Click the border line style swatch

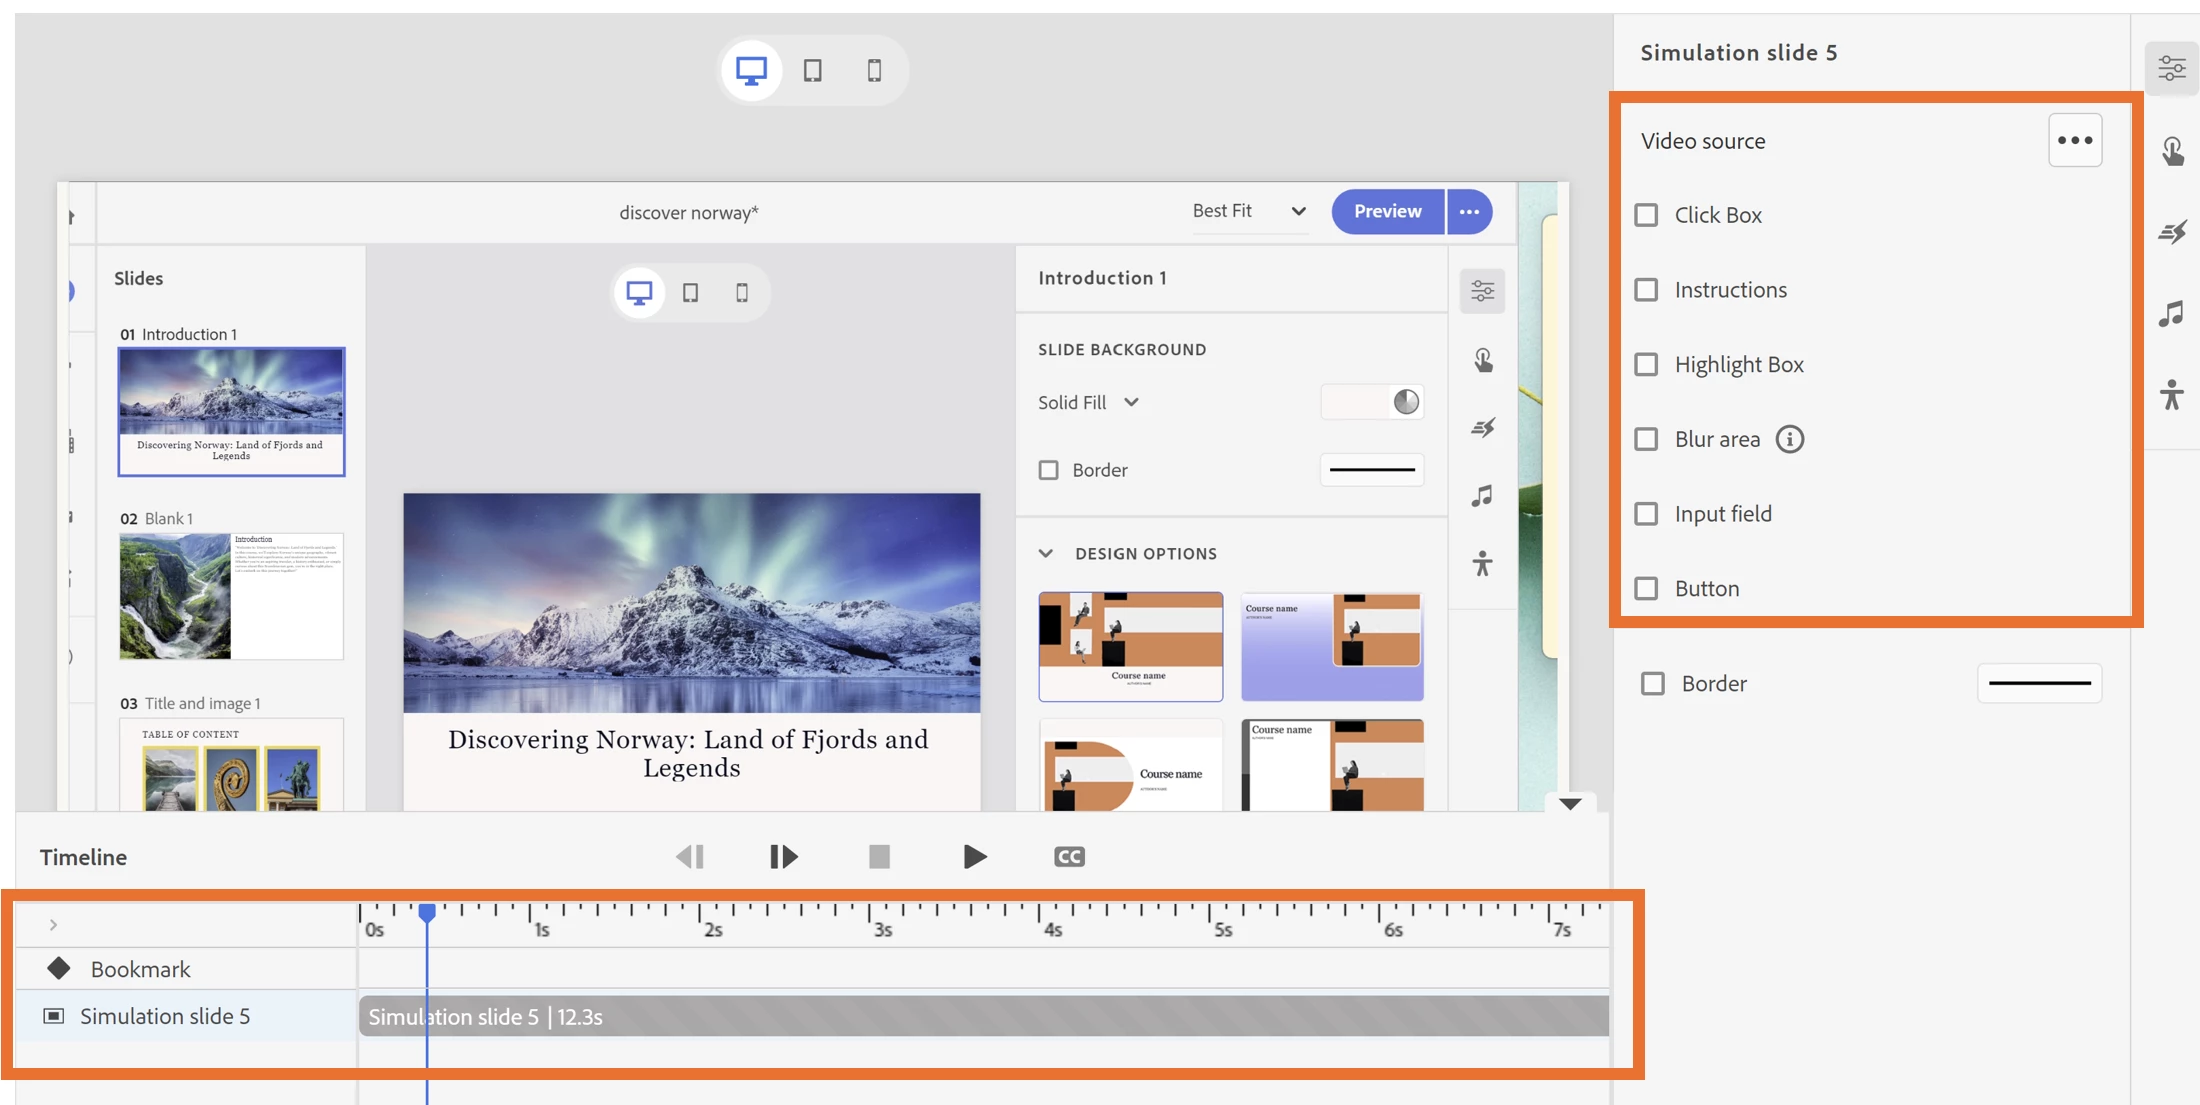(2039, 683)
